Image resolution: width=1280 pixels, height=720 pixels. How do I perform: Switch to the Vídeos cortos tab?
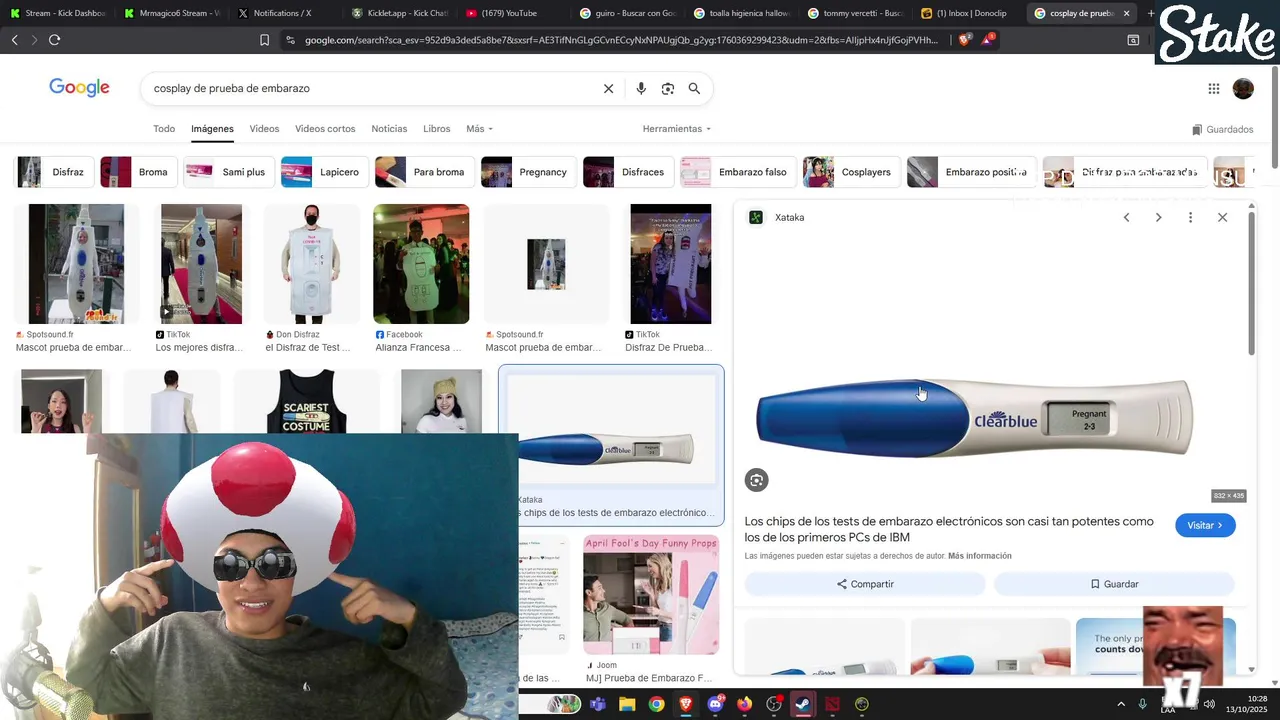325,129
